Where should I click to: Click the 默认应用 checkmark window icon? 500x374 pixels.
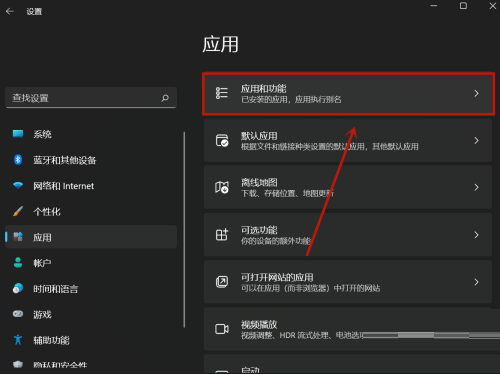pyautogui.click(x=222, y=140)
